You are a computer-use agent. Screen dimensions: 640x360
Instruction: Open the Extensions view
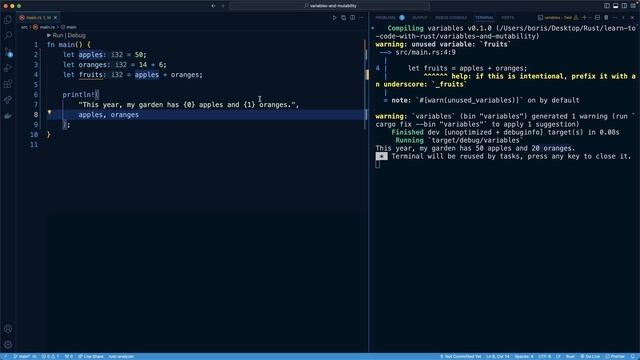pos(8,84)
